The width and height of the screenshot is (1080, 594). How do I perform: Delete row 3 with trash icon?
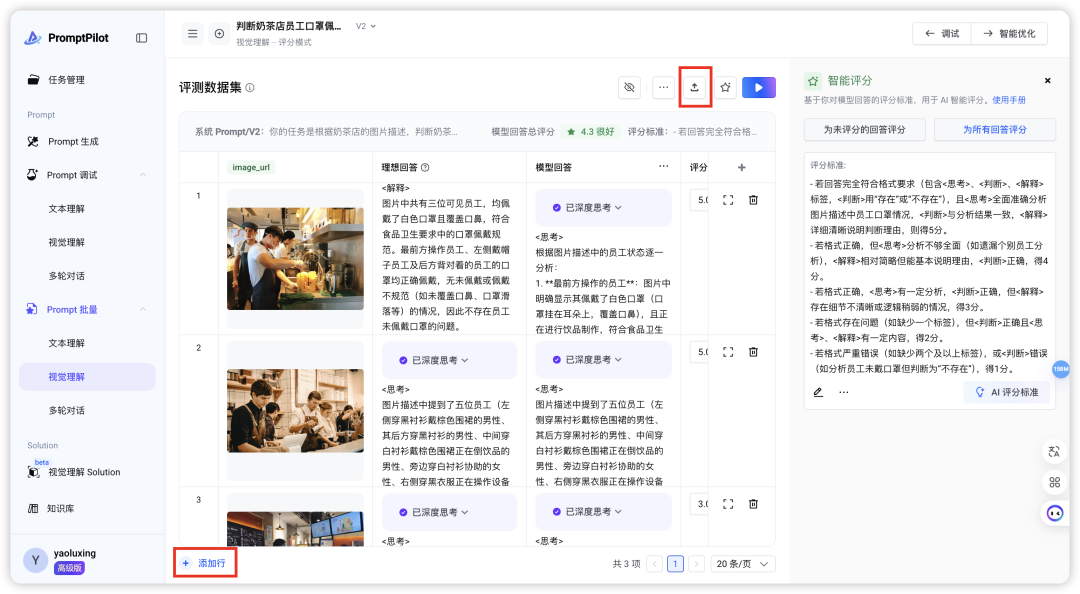point(754,504)
